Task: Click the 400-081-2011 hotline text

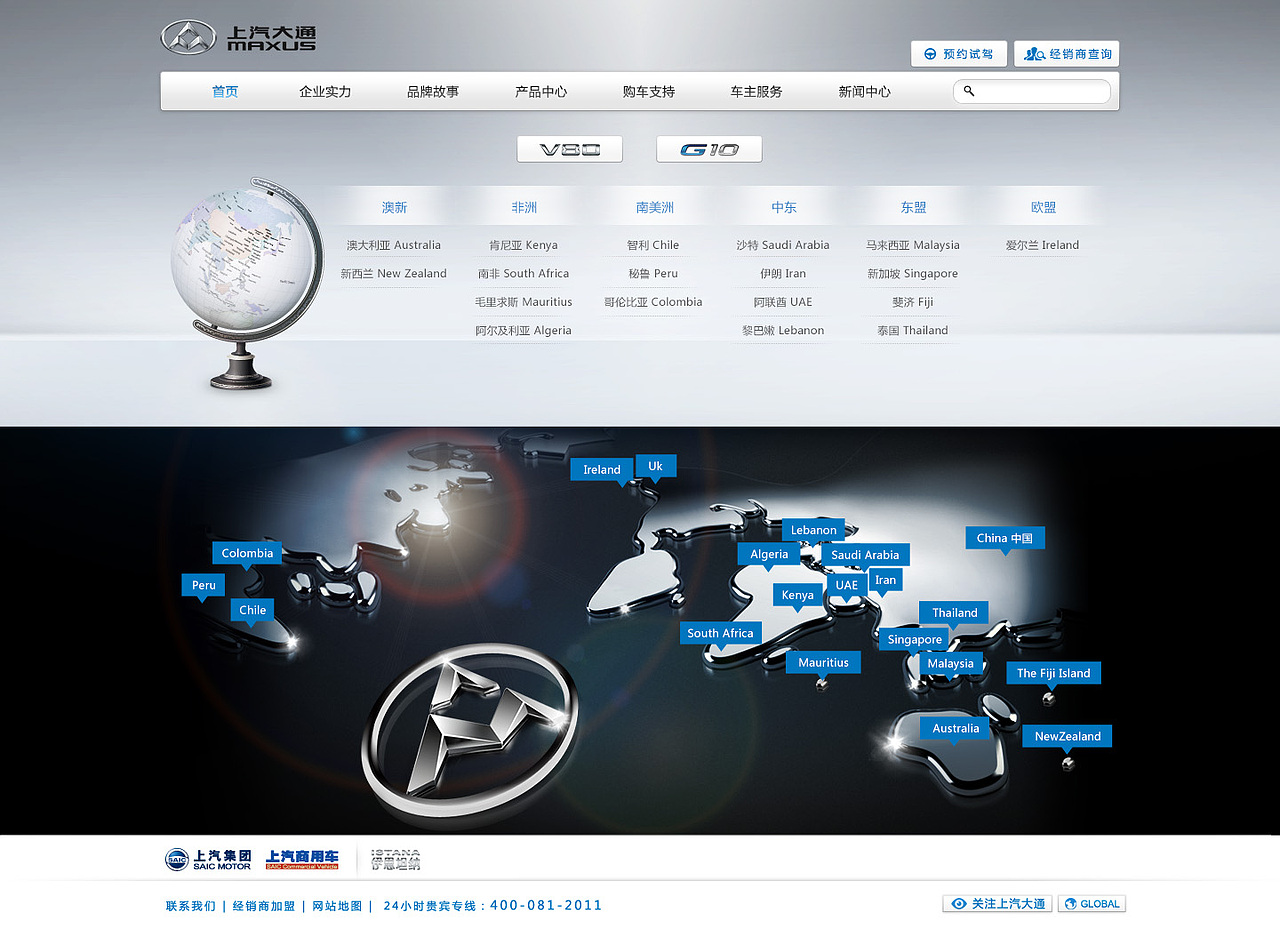Action: pos(547,905)
